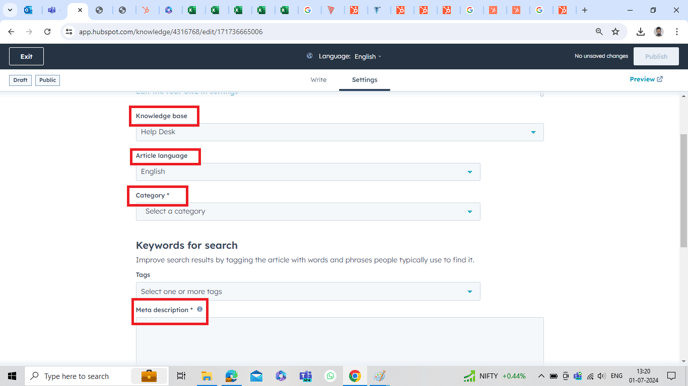The height and width of the screenshot is (386, 688).
Task: Bookmark this page with the star icon
Action: 616,32
